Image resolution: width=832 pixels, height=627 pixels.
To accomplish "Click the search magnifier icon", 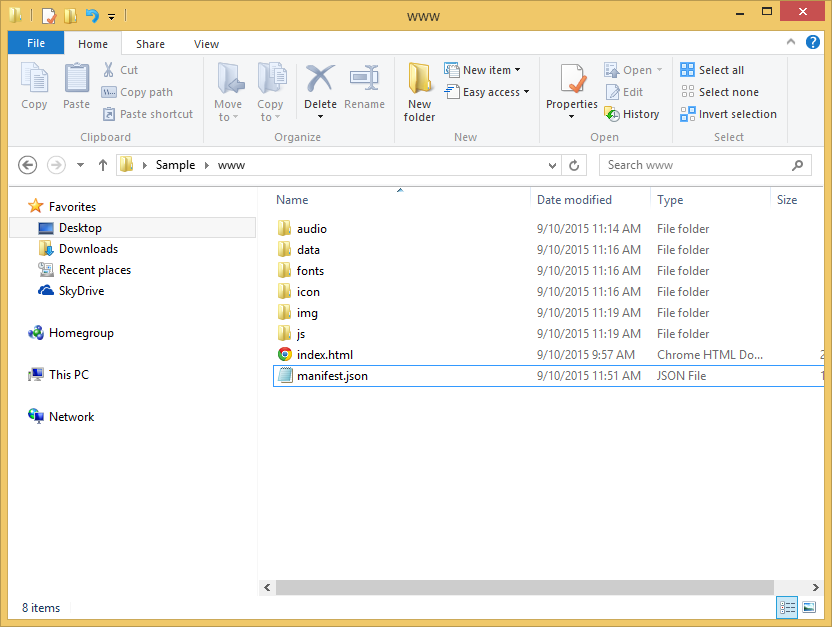I will [797, 165].
